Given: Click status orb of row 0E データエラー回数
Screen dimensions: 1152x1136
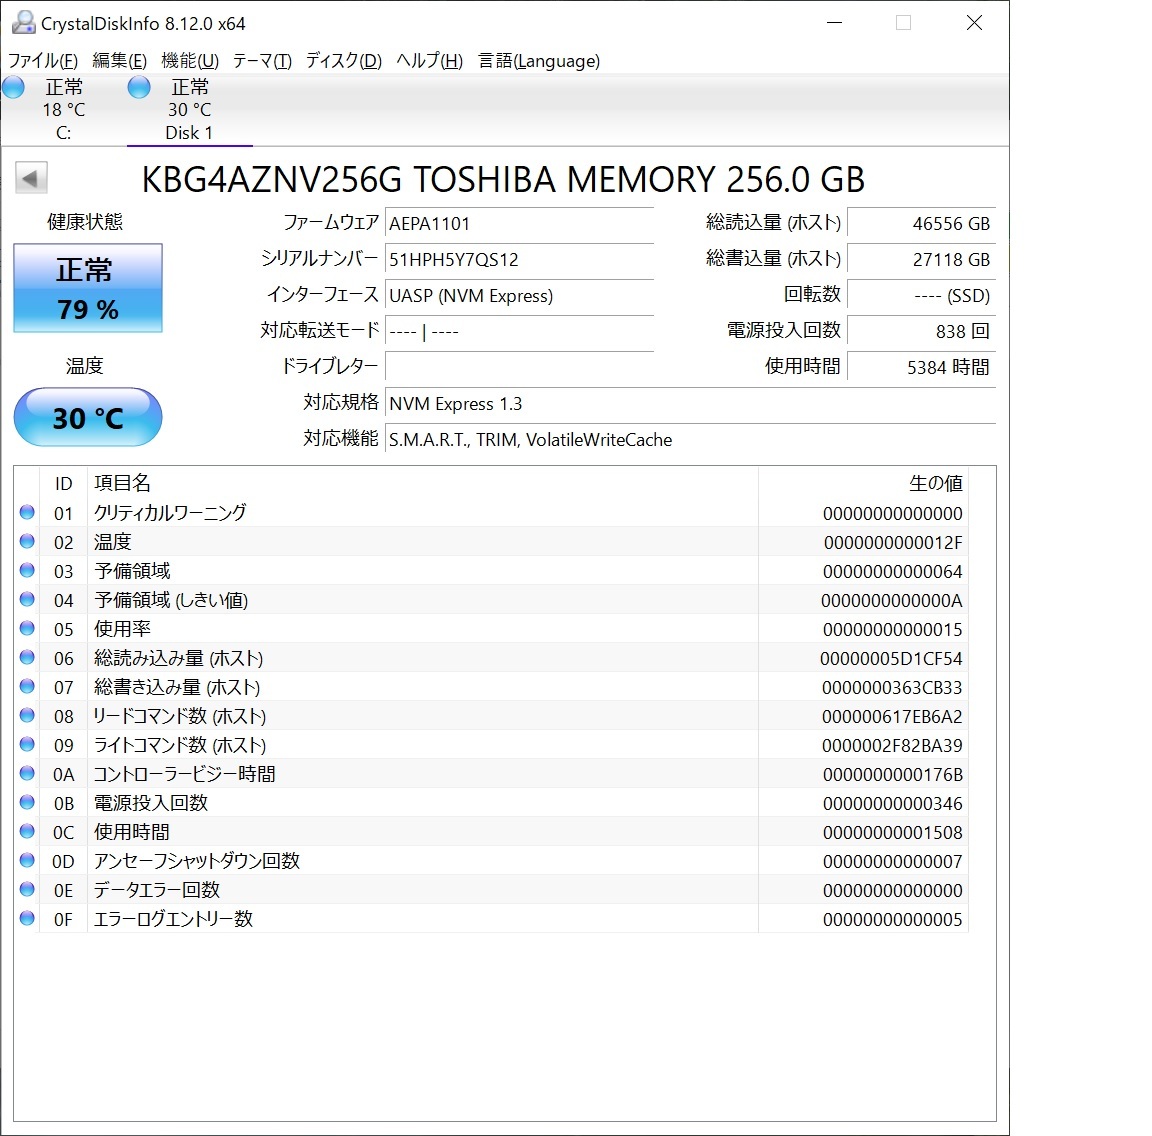Looking at the screenshot, I should pos(27,889).
